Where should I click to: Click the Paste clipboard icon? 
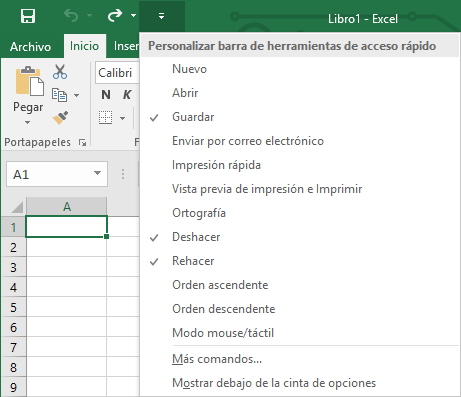pyautogui.click(x=29, y=81)
